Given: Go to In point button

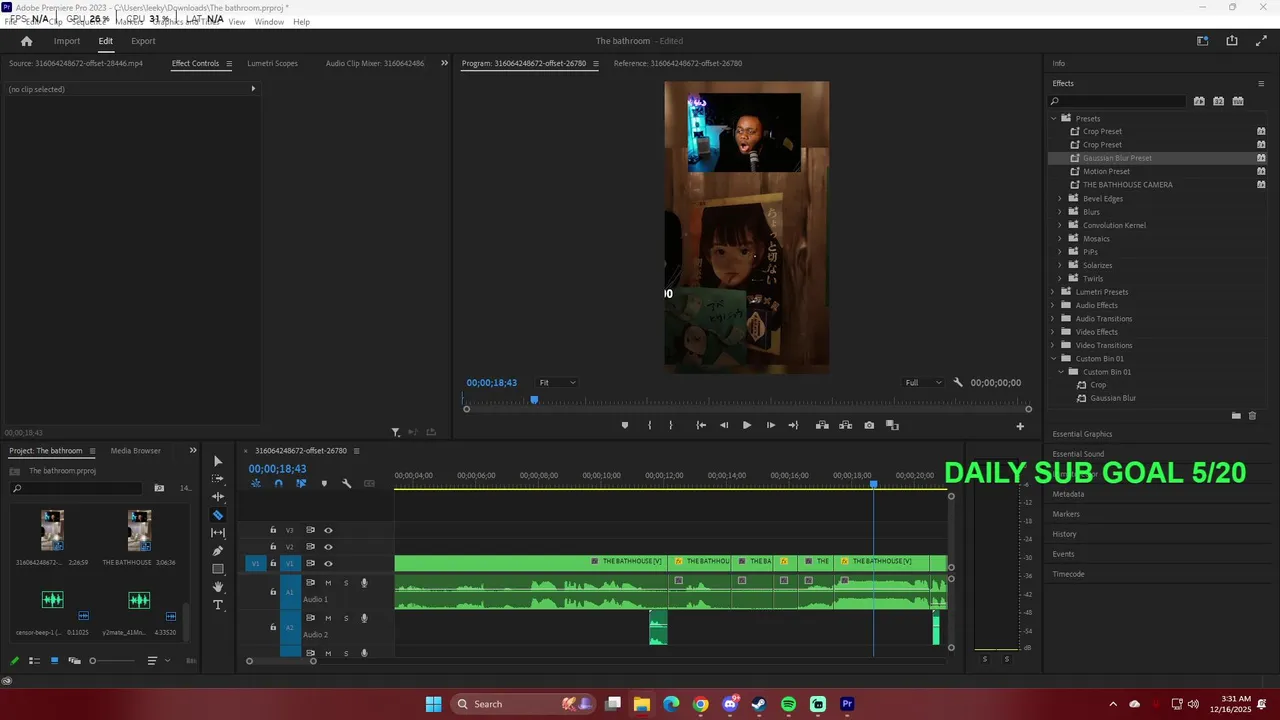Looking at the screenshot, I should (701, 425).
